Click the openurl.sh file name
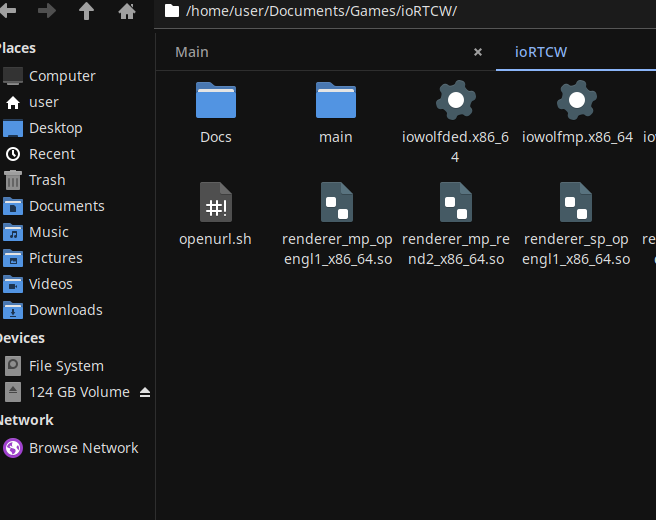656x520 pixels. coord(215,239)
